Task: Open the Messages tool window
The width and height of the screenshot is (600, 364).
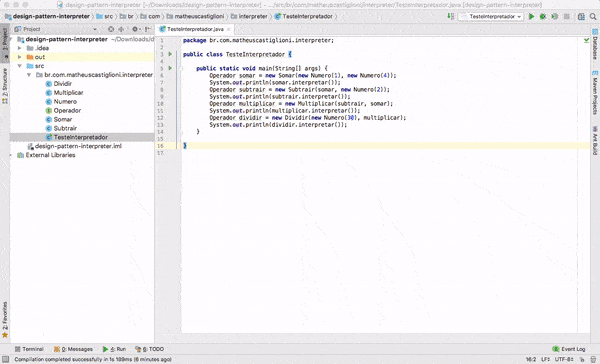Action: pos(73,349)
